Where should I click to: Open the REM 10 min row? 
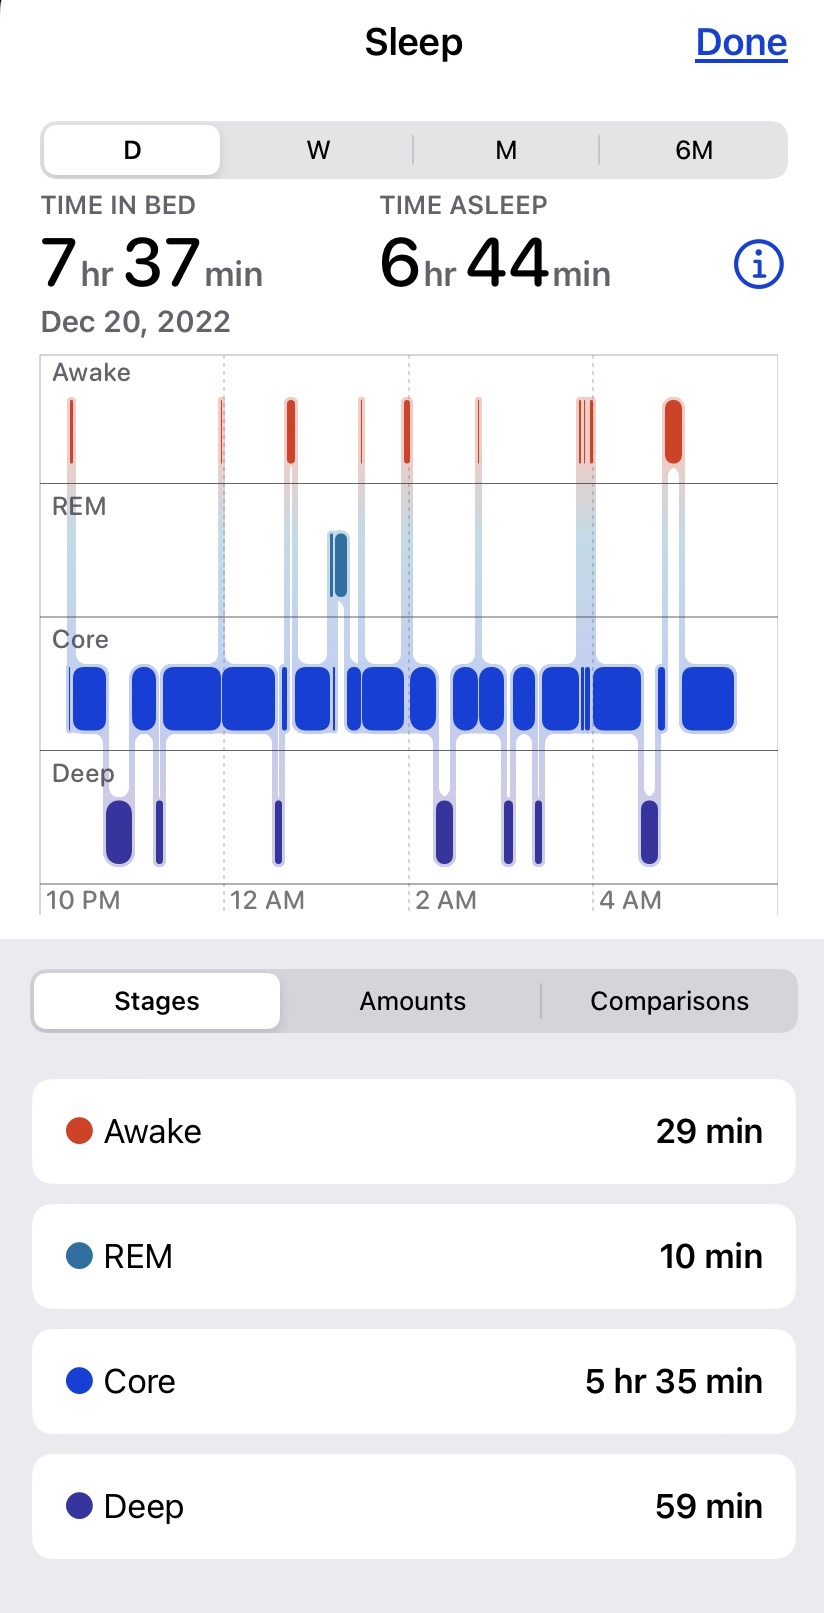pos(414,1256)
